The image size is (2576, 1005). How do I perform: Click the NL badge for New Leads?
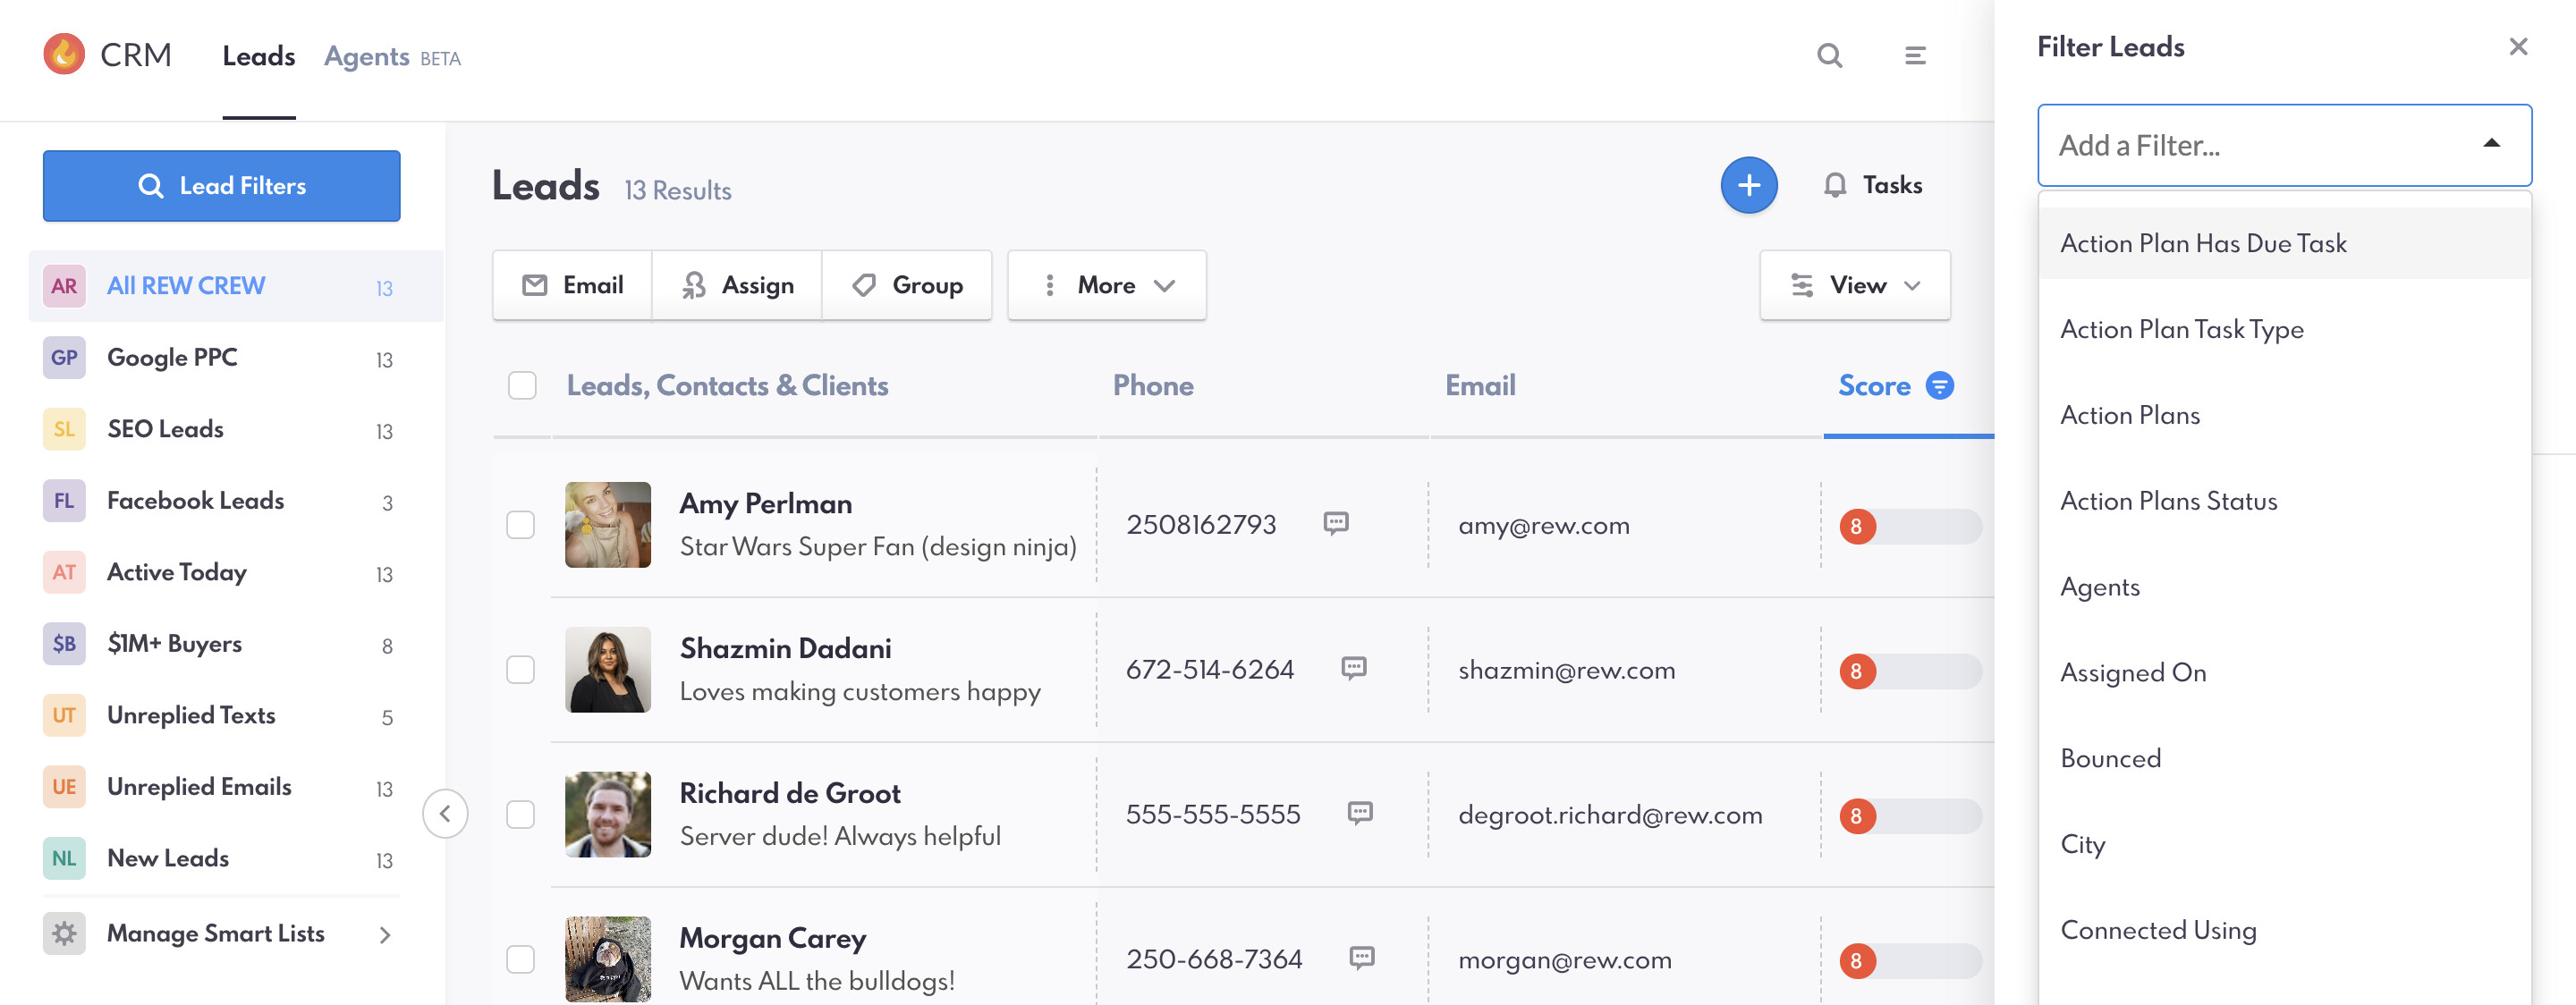(x=64, y=858)
